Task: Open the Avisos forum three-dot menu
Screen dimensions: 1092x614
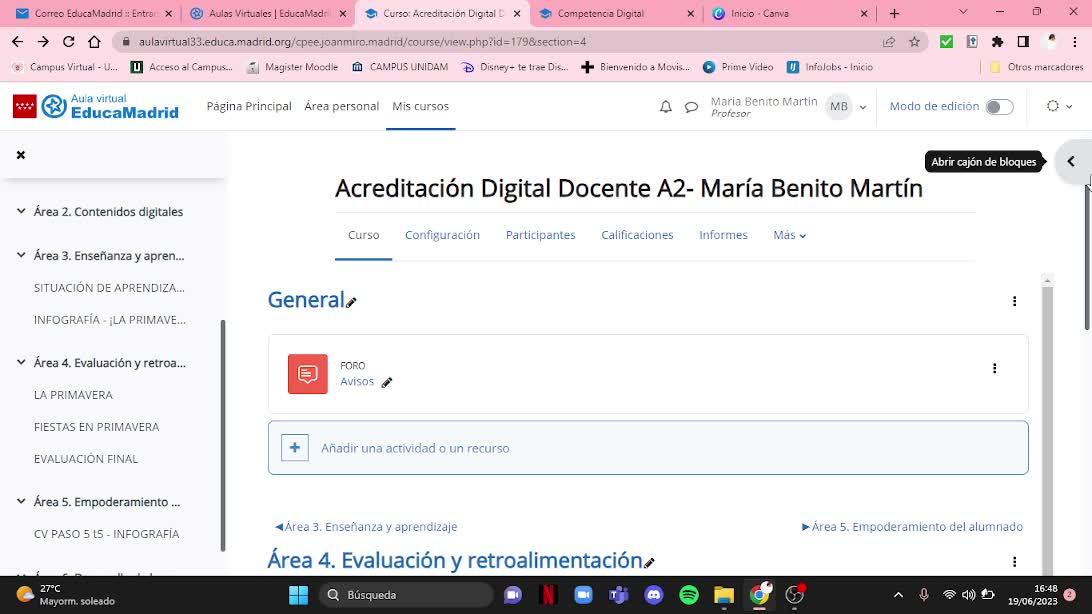Action: click(994, 368)
